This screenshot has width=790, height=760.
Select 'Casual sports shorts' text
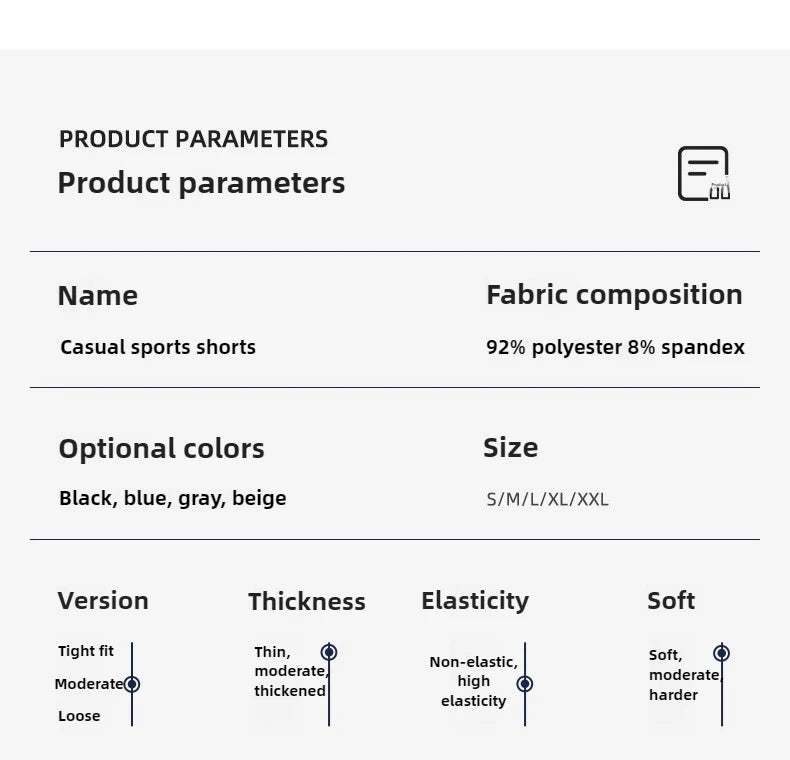158,347
